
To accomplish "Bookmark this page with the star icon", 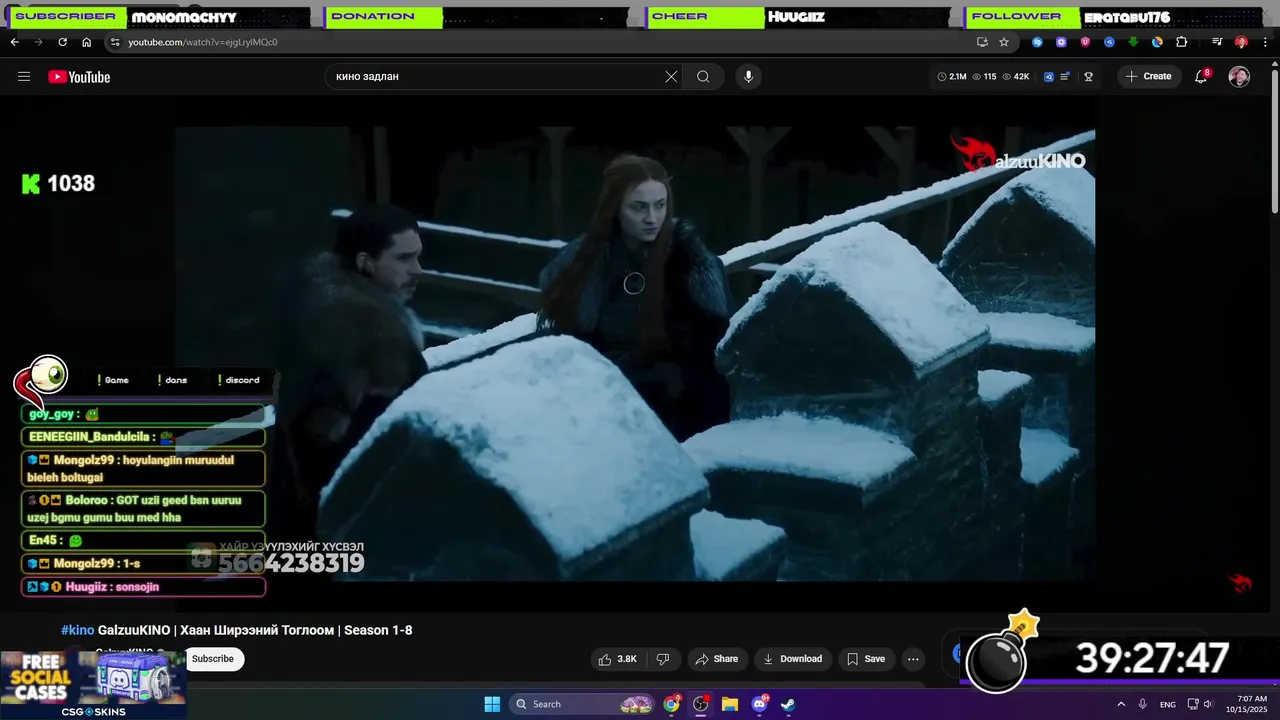I will pos(1004,42).
